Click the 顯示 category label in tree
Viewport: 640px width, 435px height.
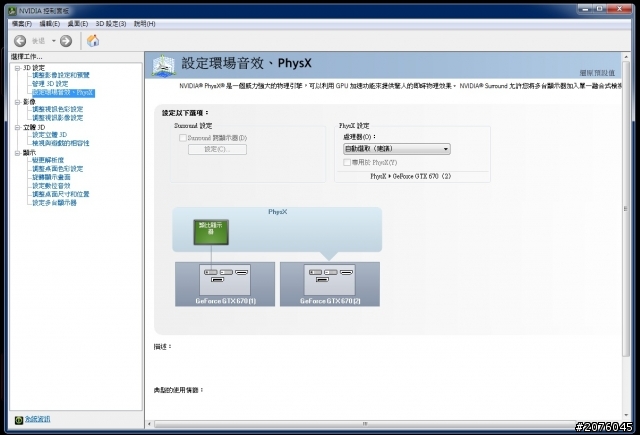[x=29, y=153]
